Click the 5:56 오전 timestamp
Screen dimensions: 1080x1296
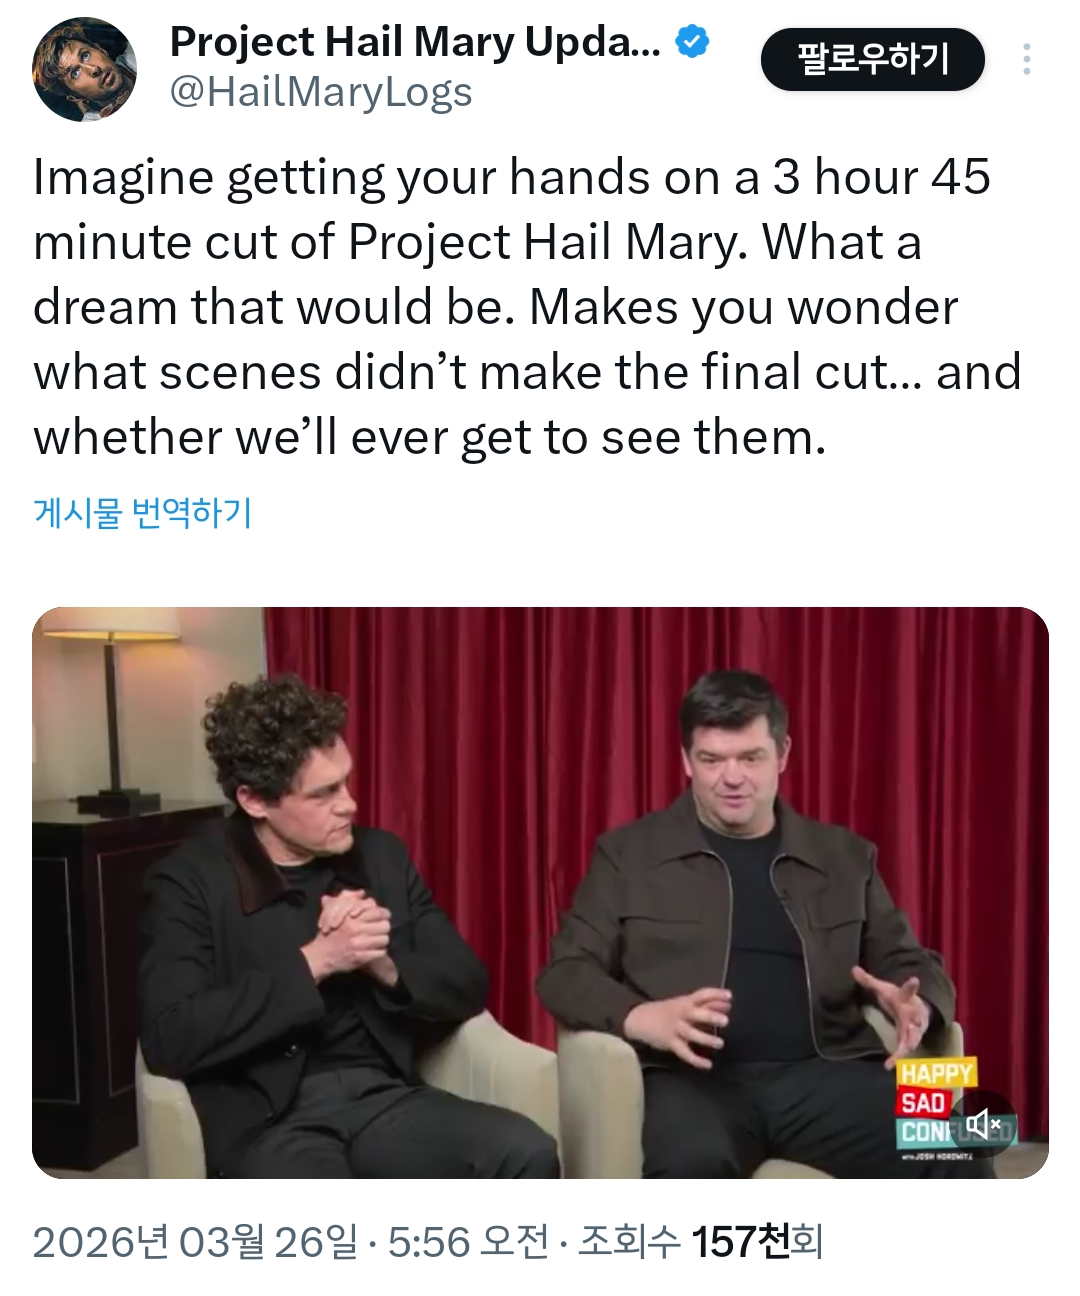tap(468, 1243)
